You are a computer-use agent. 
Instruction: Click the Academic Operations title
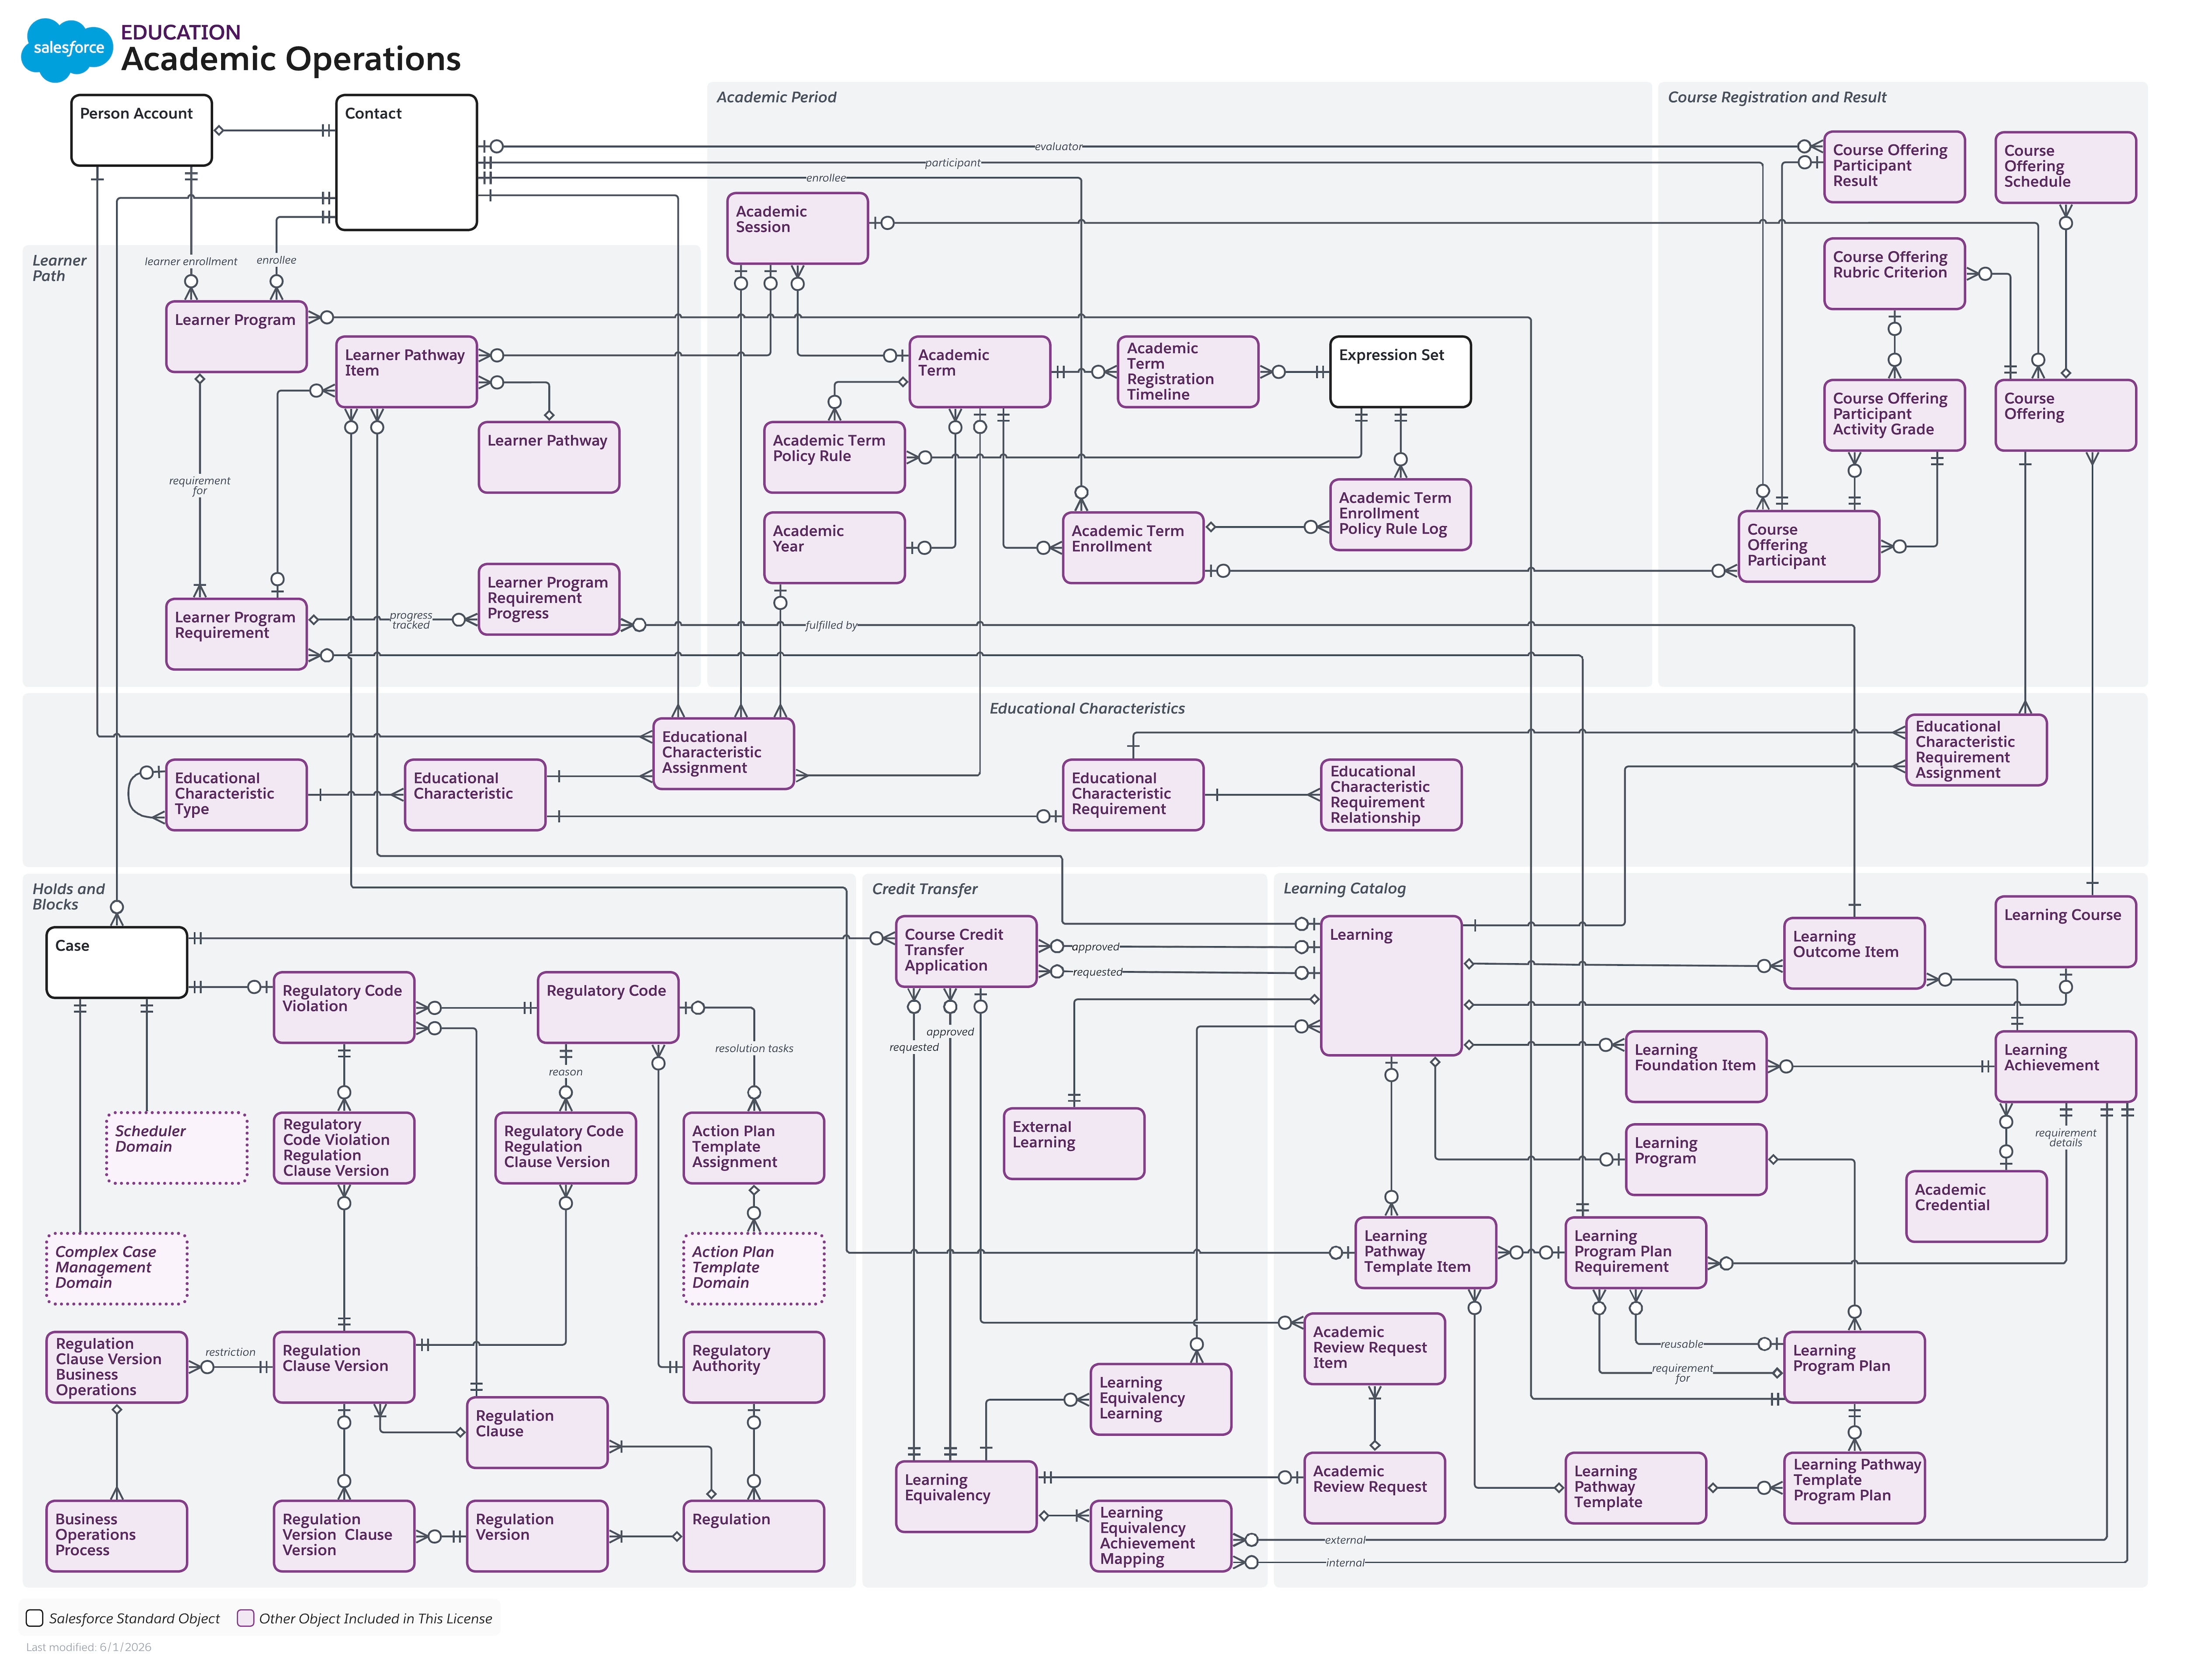[x=291, y=59]
